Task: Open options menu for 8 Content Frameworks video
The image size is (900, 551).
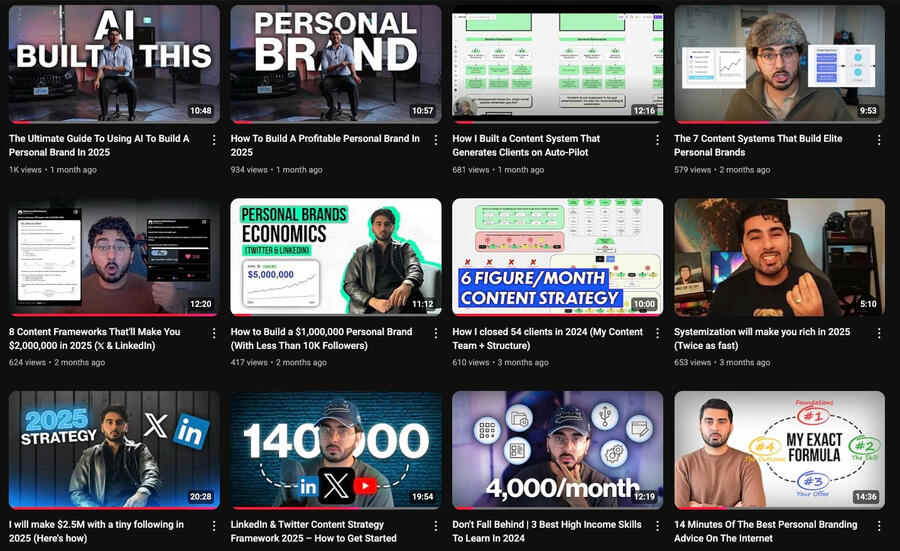Action: [214, 332]
